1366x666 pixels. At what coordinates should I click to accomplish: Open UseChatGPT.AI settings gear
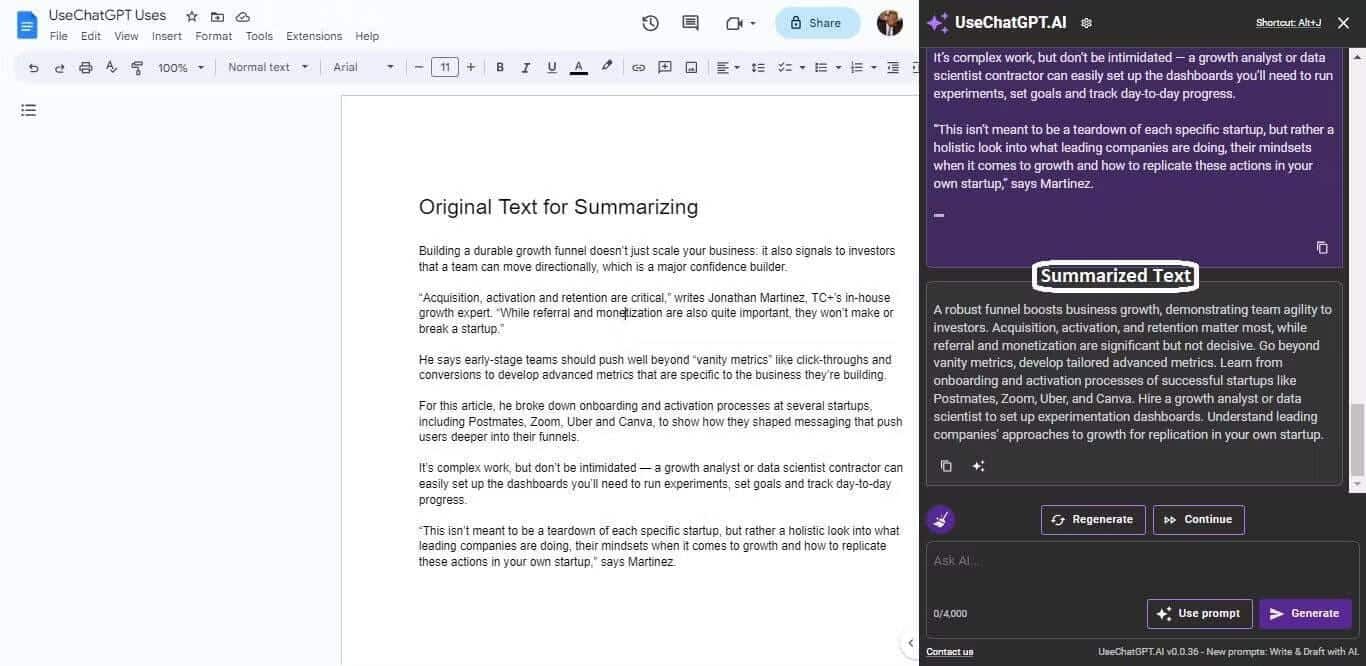[x=1087, y=23]
